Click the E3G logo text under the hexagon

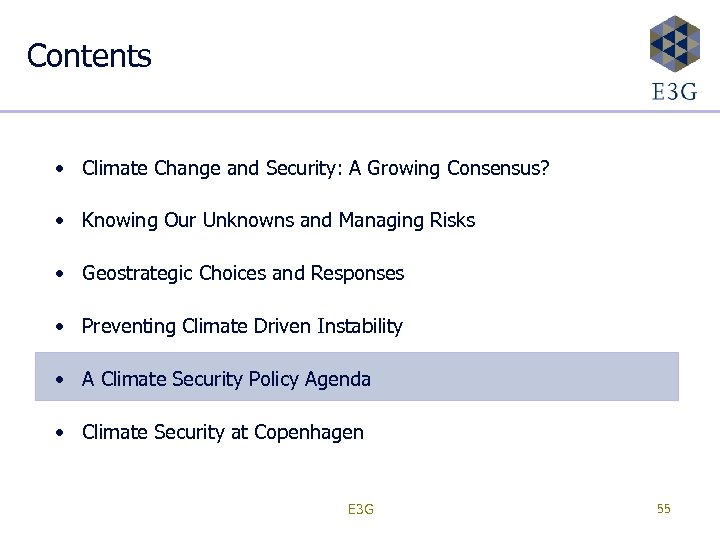pos(674,92)
